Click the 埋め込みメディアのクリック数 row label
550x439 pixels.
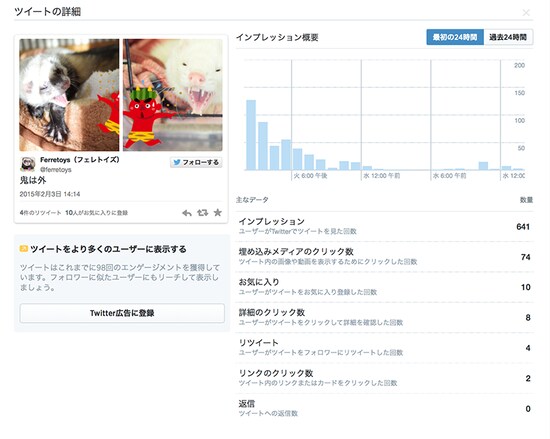[296, 251]
